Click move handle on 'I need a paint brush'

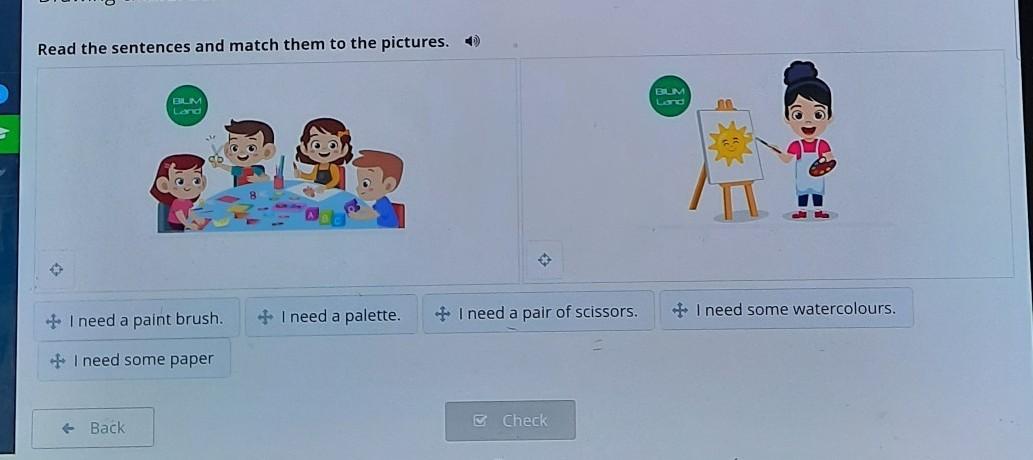pyautogui.click(x=54, y=322)
